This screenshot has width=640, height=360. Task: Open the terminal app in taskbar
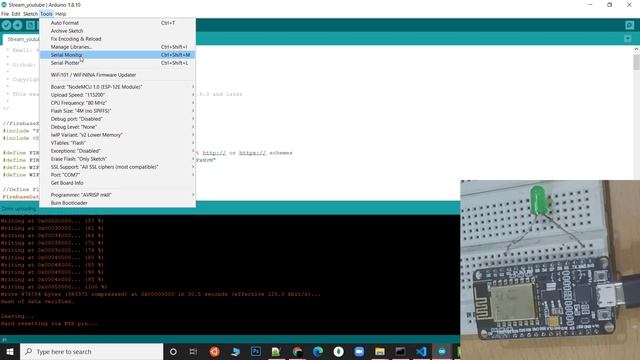400,351
